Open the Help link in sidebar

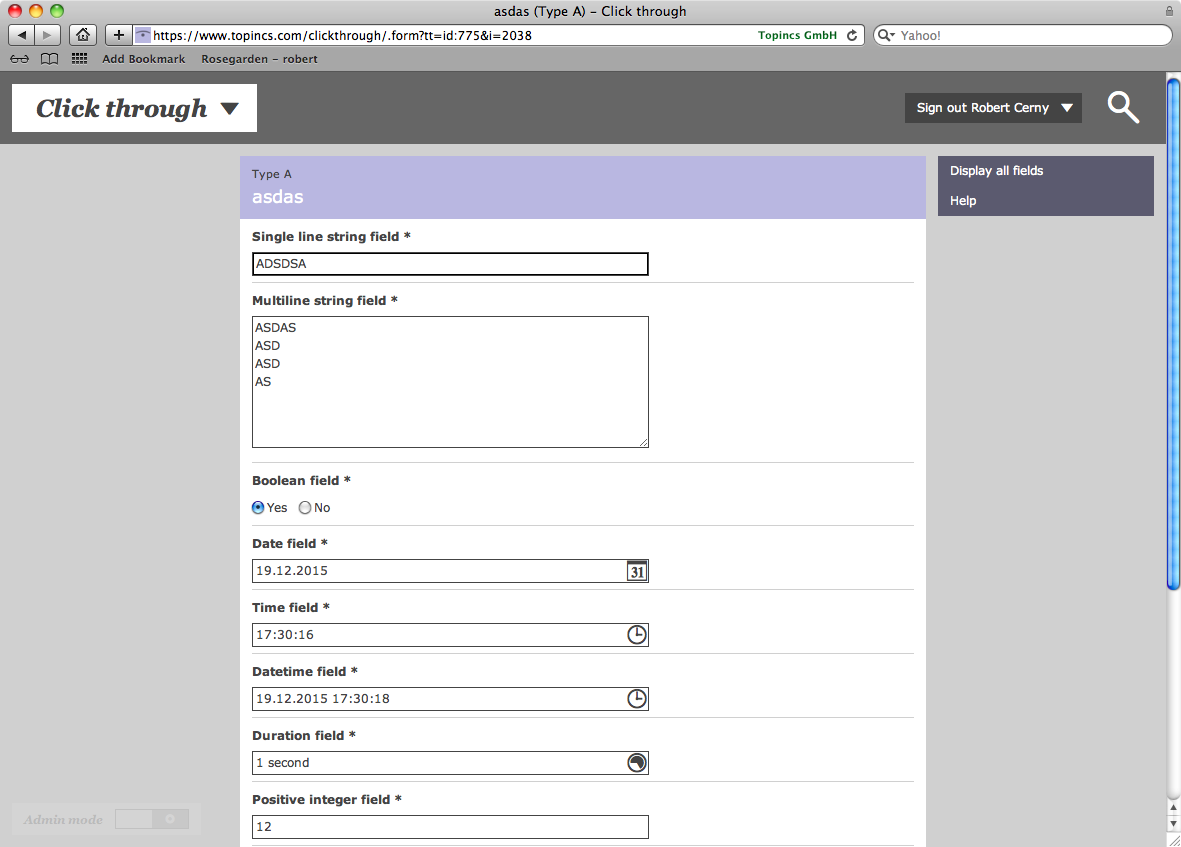tap(963, 201)
